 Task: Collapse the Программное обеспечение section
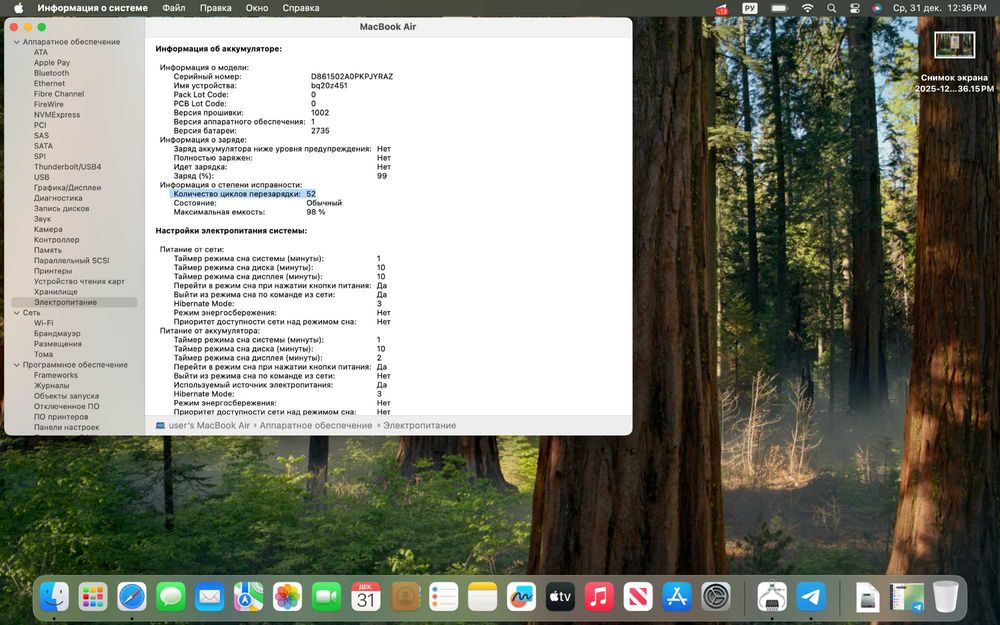(x=17, y=365)
